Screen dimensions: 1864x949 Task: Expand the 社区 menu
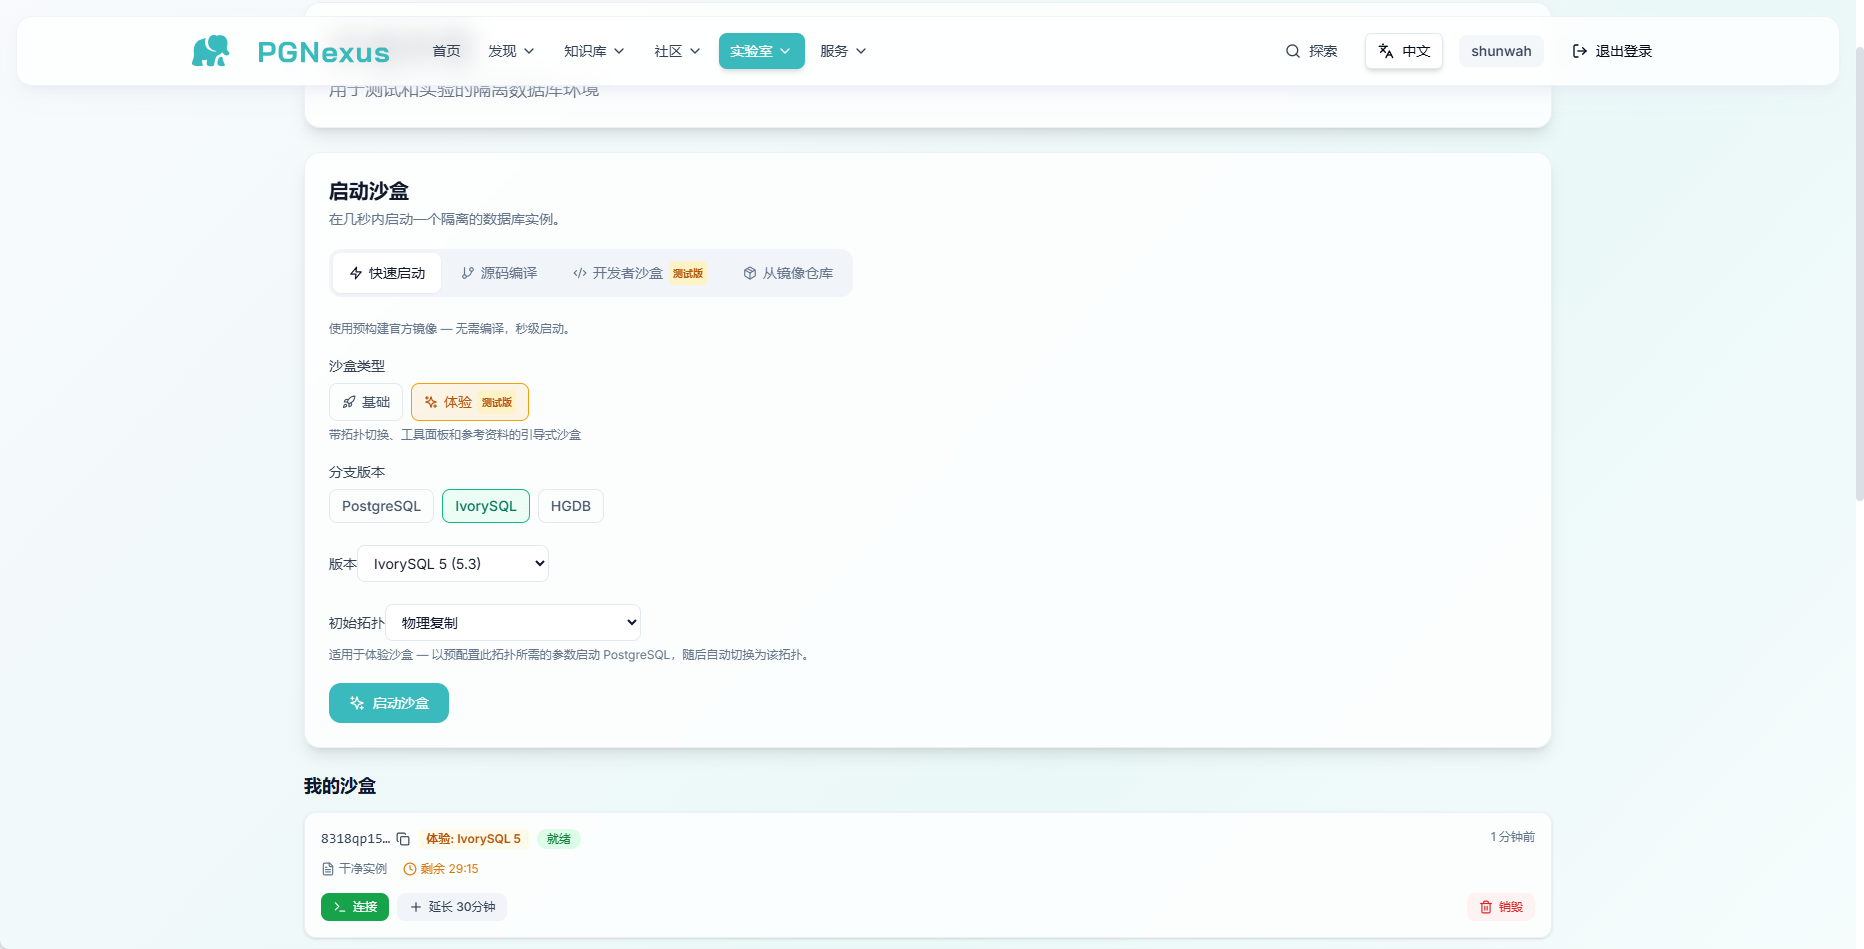(677, 51)
